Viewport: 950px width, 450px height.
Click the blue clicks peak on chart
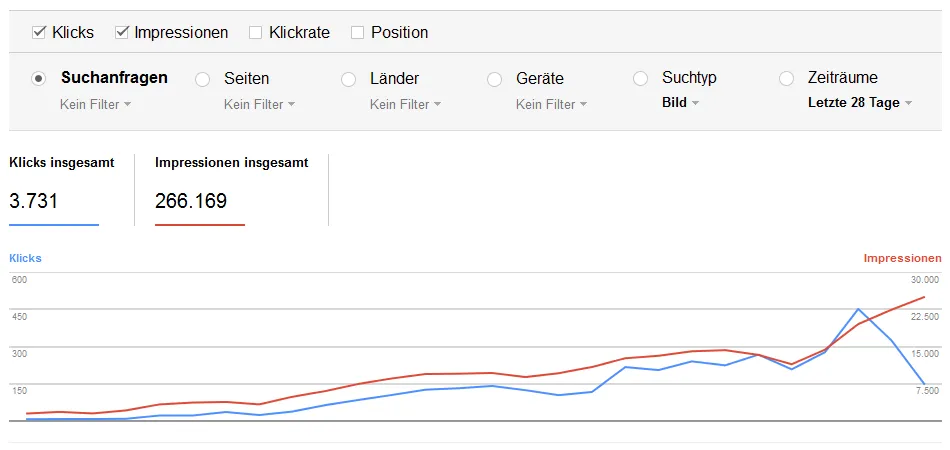(858, 309)
